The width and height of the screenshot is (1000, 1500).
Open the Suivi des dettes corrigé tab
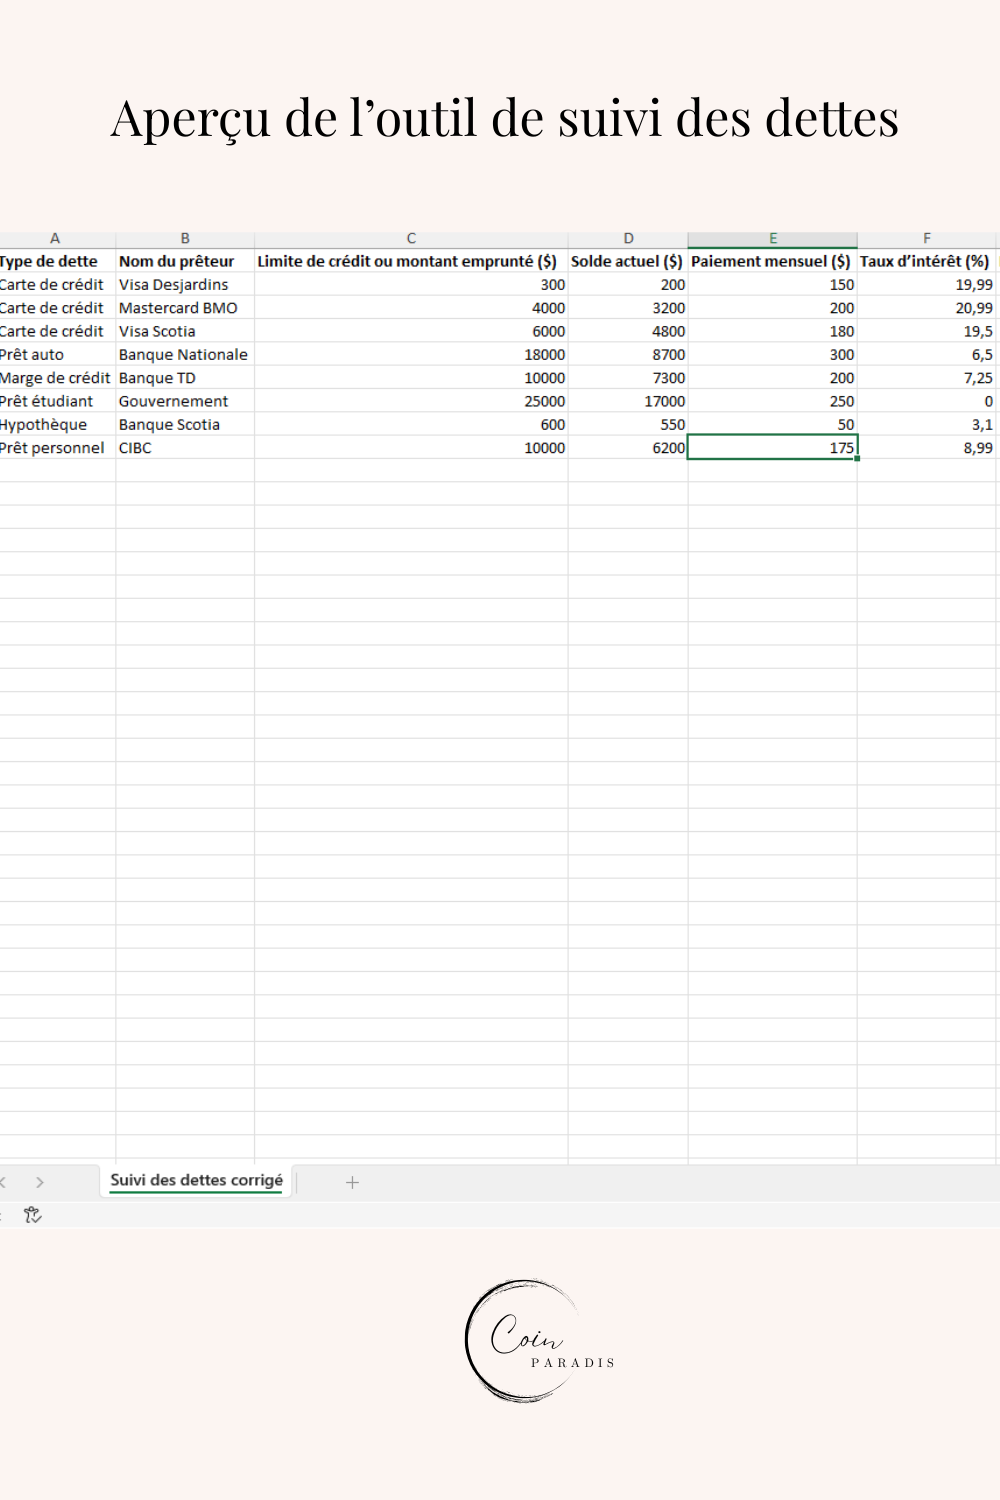click(196, 1180)
